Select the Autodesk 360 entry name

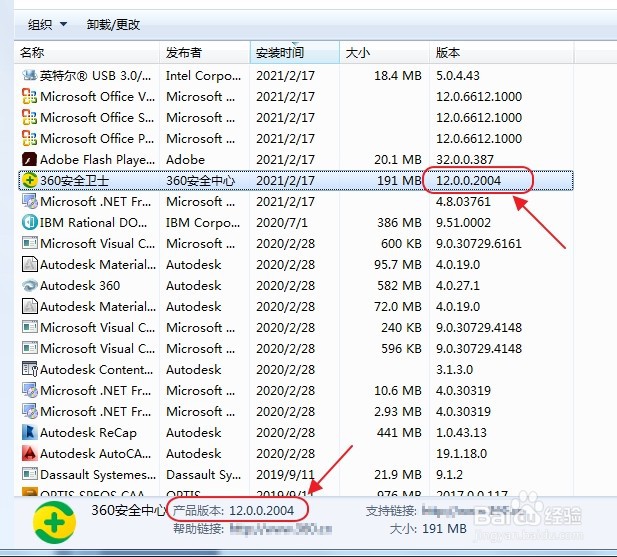pos(80,286)
